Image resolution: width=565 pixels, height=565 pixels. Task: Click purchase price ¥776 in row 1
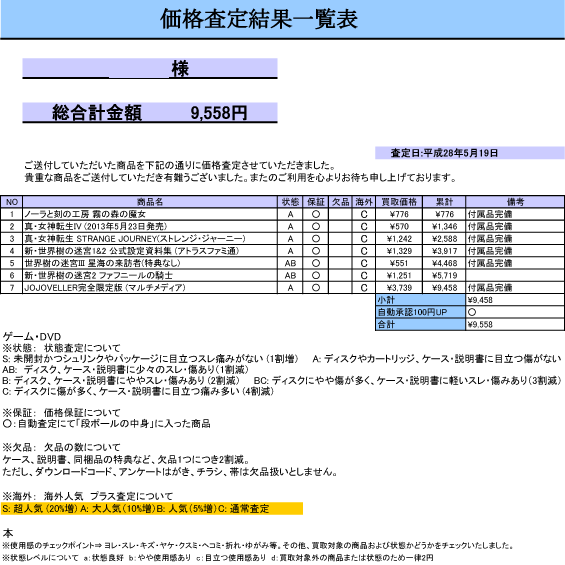(399, 214)
